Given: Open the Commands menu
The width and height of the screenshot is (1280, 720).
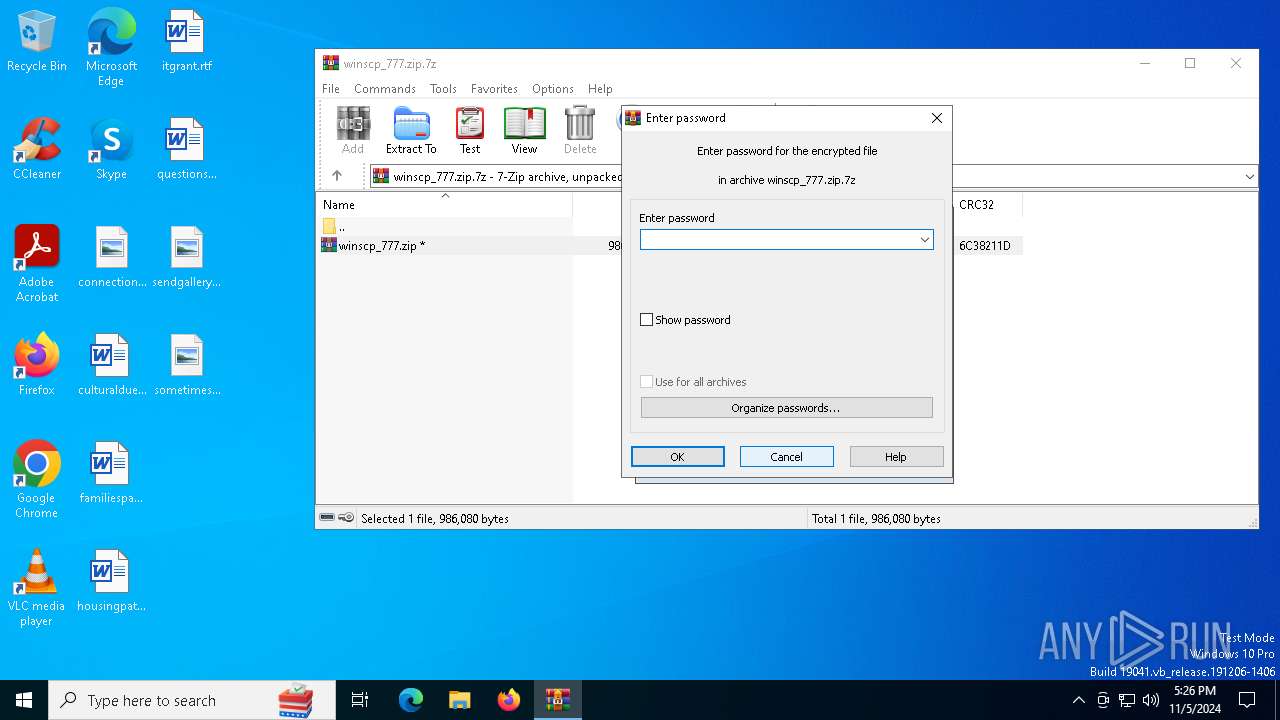Looking at the screenshot, I should coord(385,89).
